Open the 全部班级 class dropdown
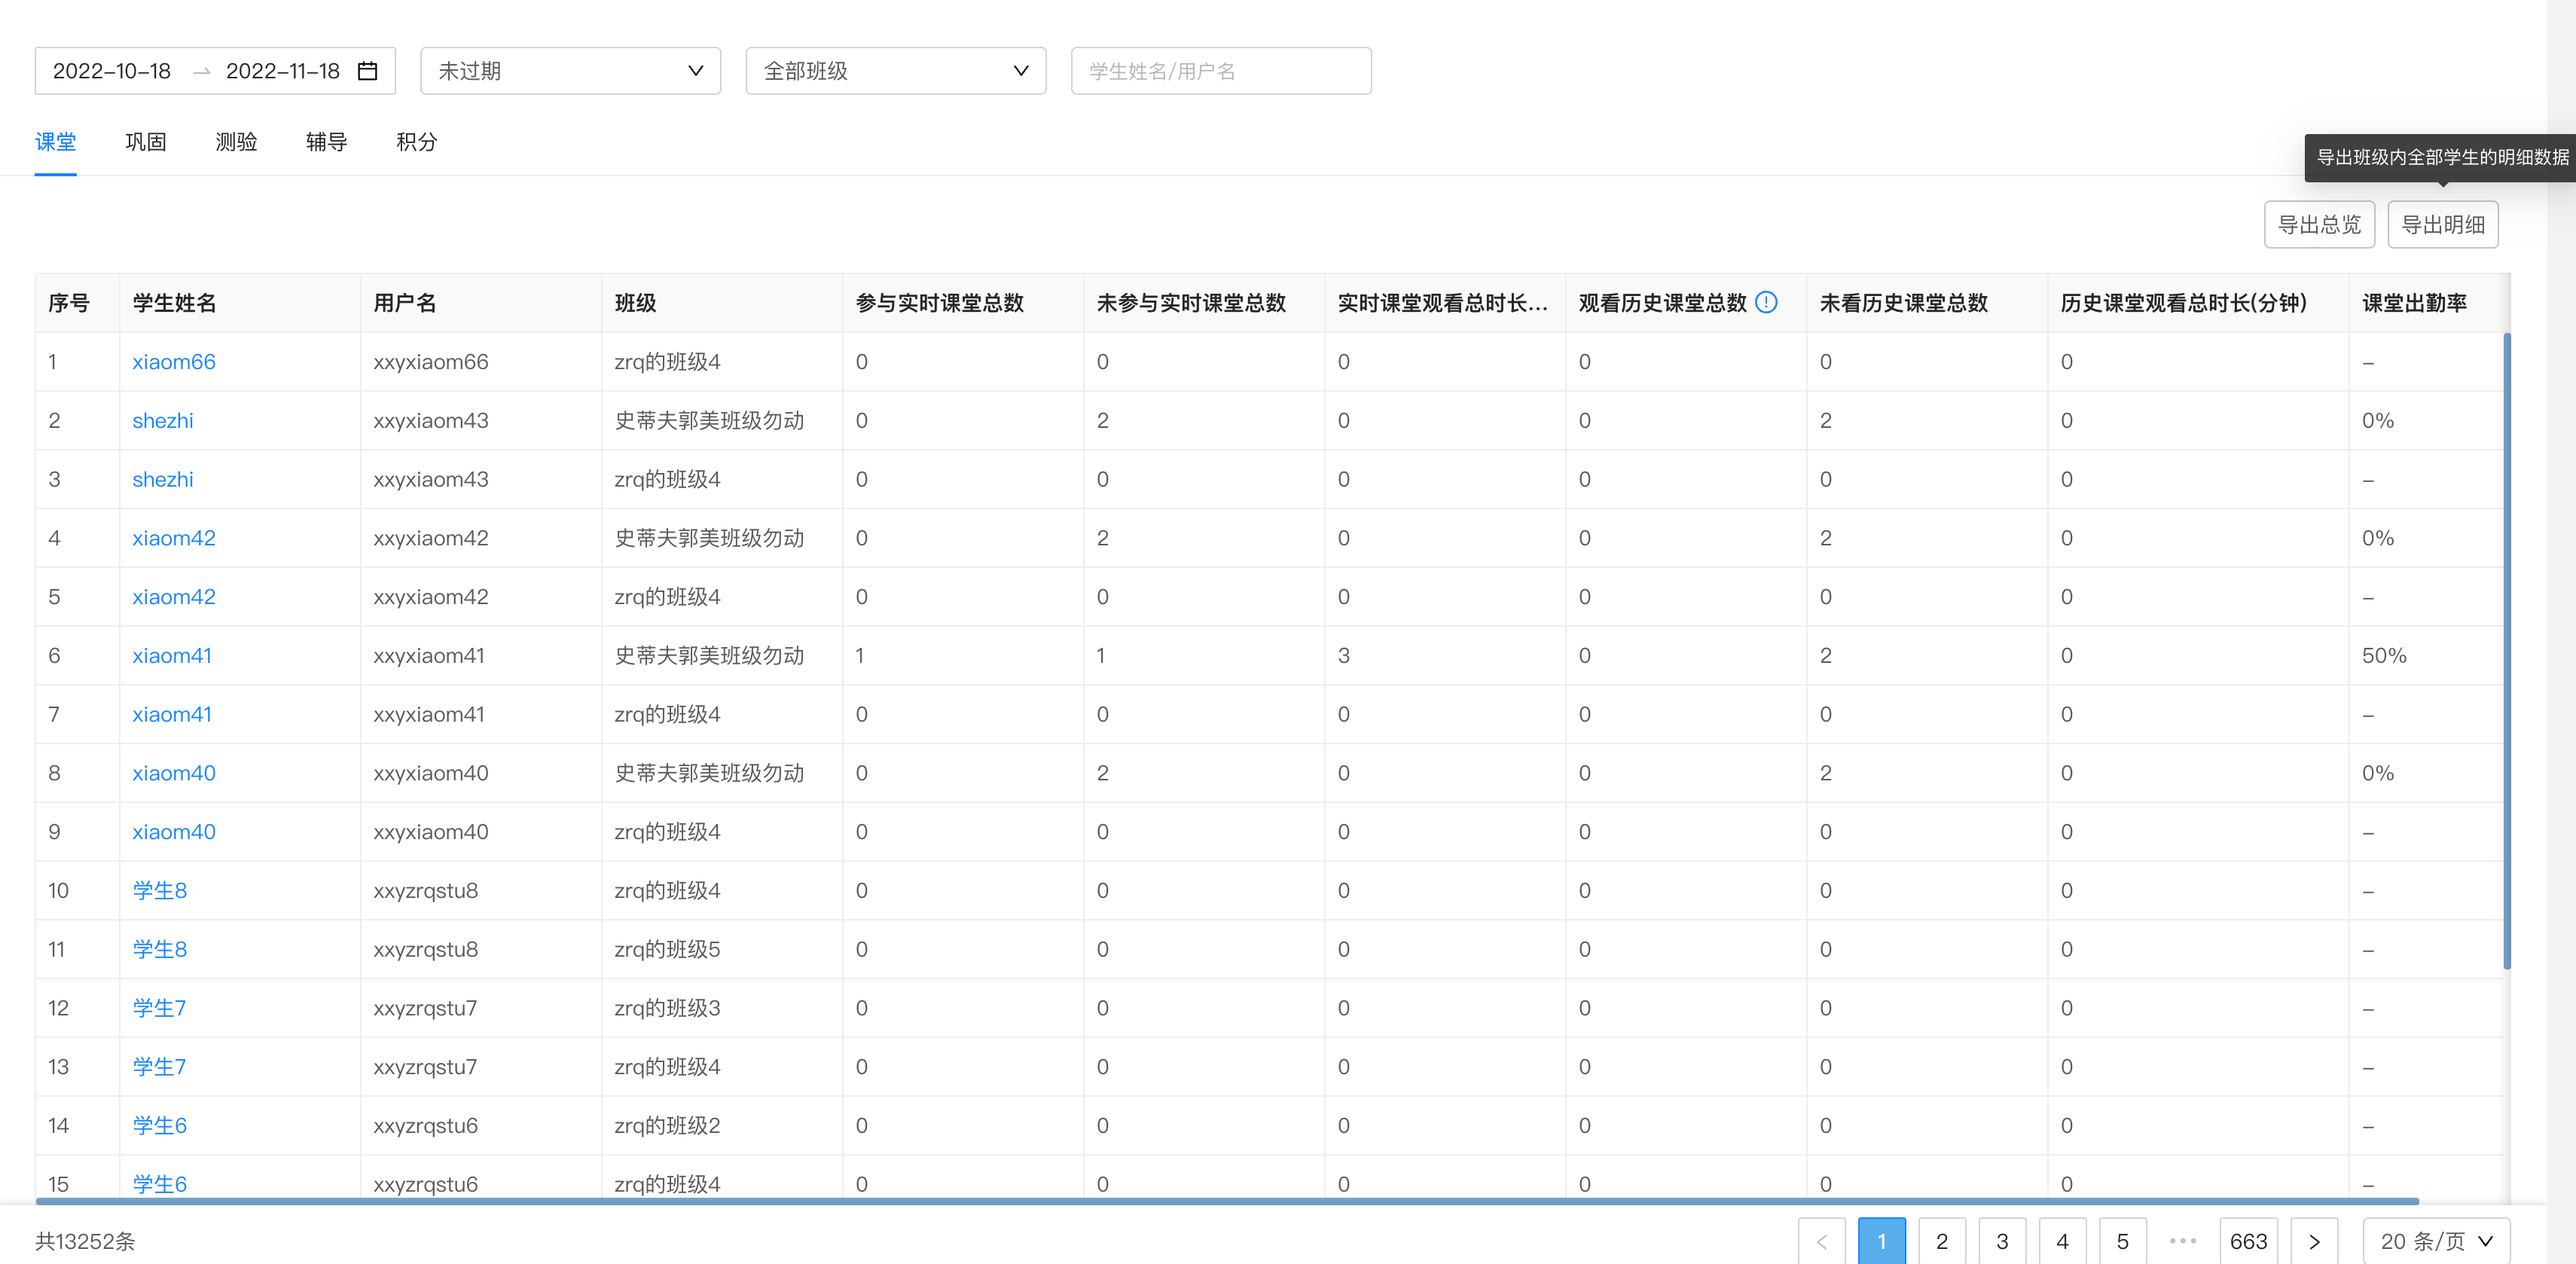The width and height of the screenshot is (2576, 1264). click(895, 71)
